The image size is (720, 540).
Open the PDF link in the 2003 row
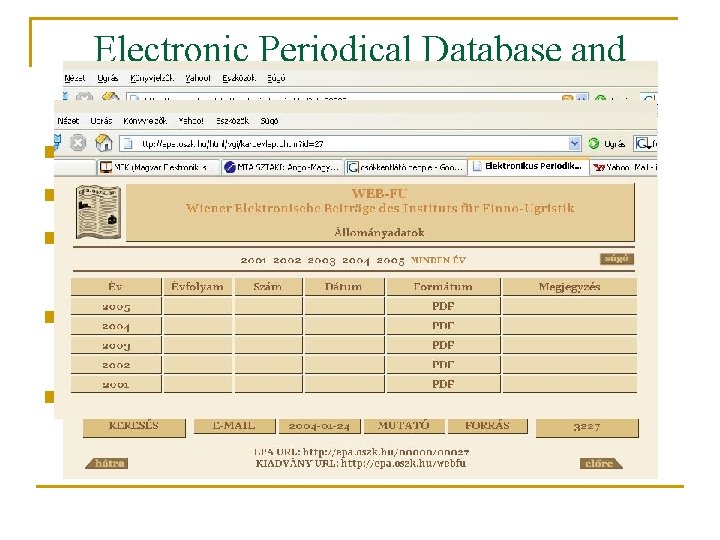[443, 345]
